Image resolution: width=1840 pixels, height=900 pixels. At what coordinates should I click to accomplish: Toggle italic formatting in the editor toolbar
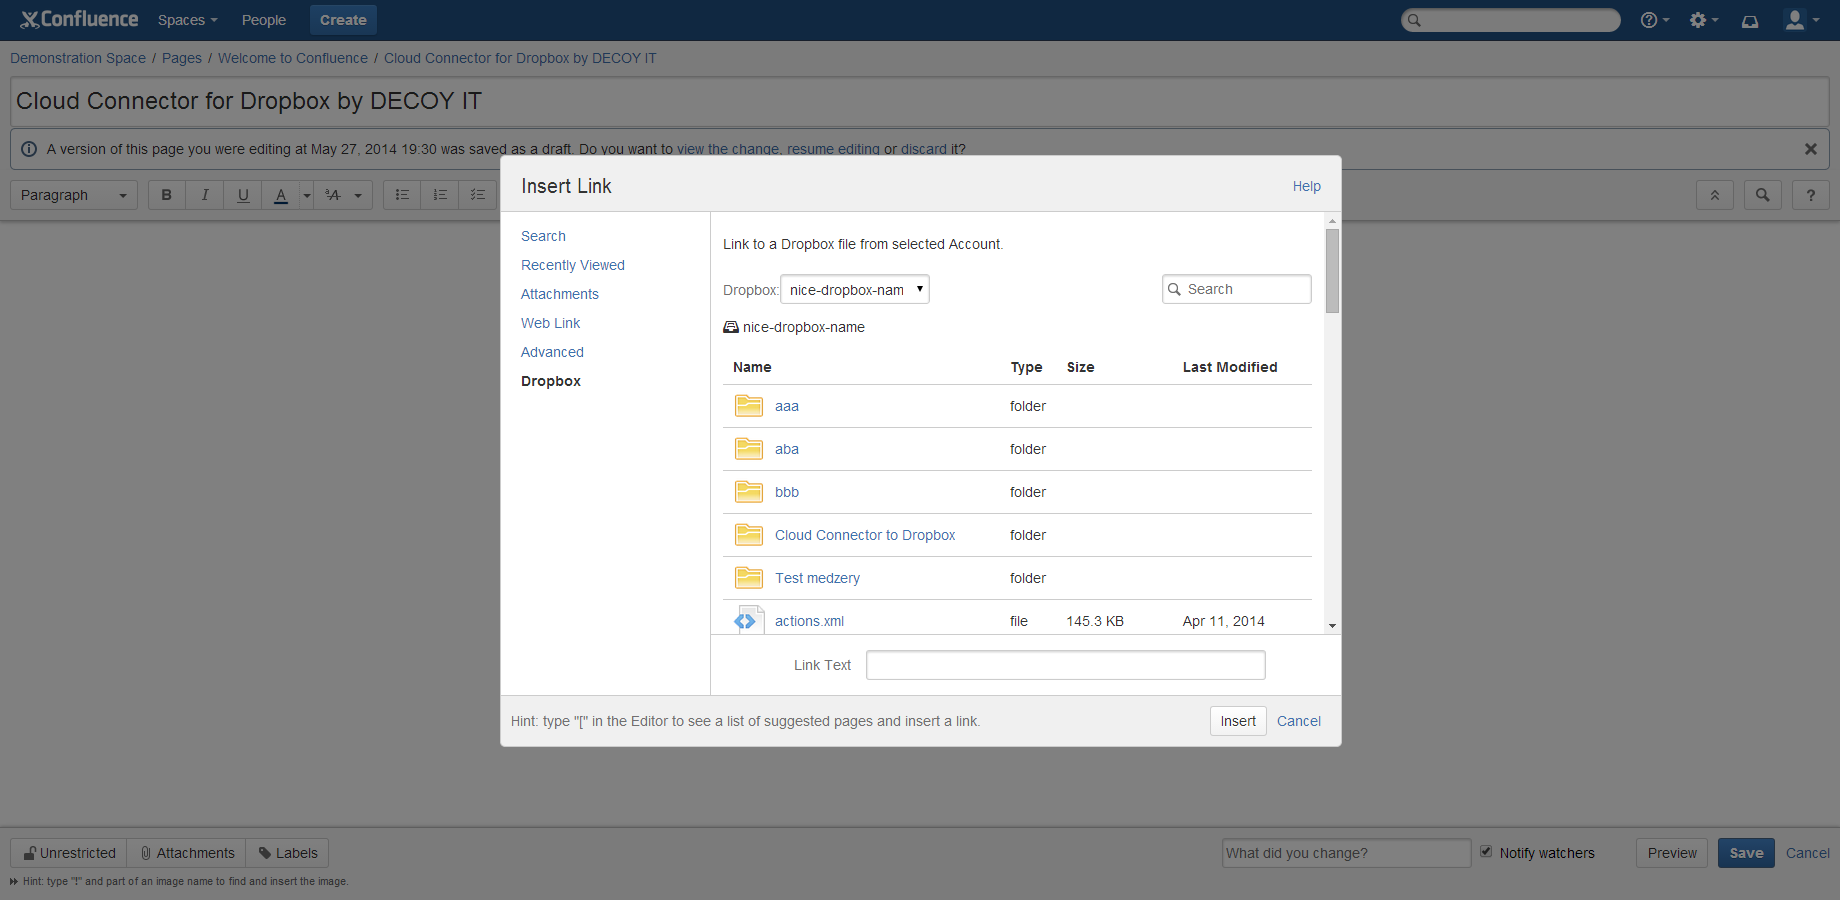click(x=205, y=195)
